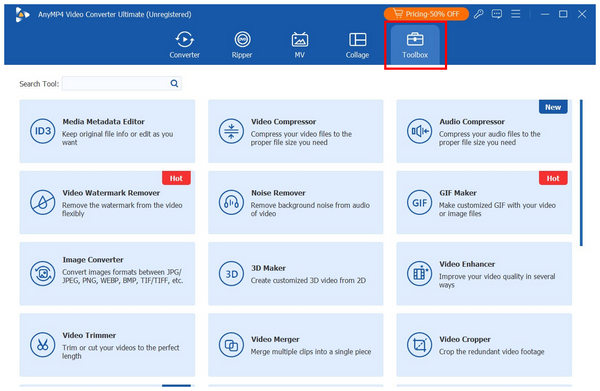Image resolution: width=600 pixels, height=391 pixels.
Task: Open the Converter tab
Action: (184, 45)
